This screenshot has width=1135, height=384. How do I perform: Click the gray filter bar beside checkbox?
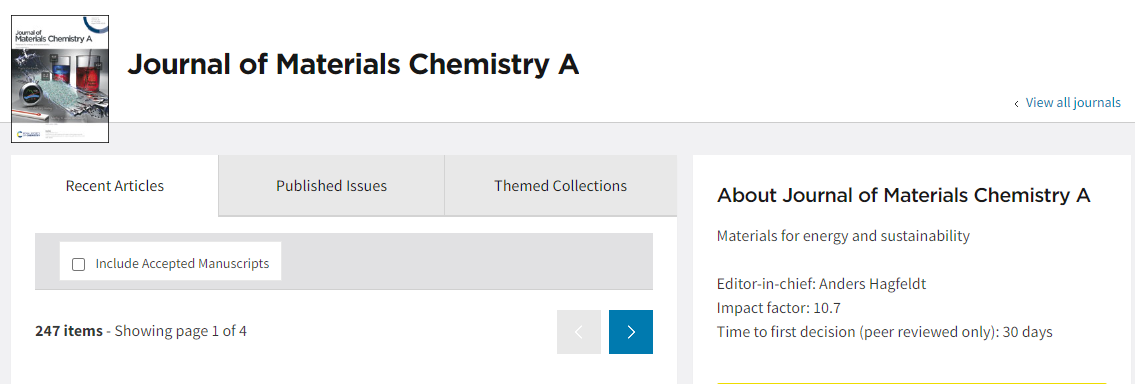point(467,261)
